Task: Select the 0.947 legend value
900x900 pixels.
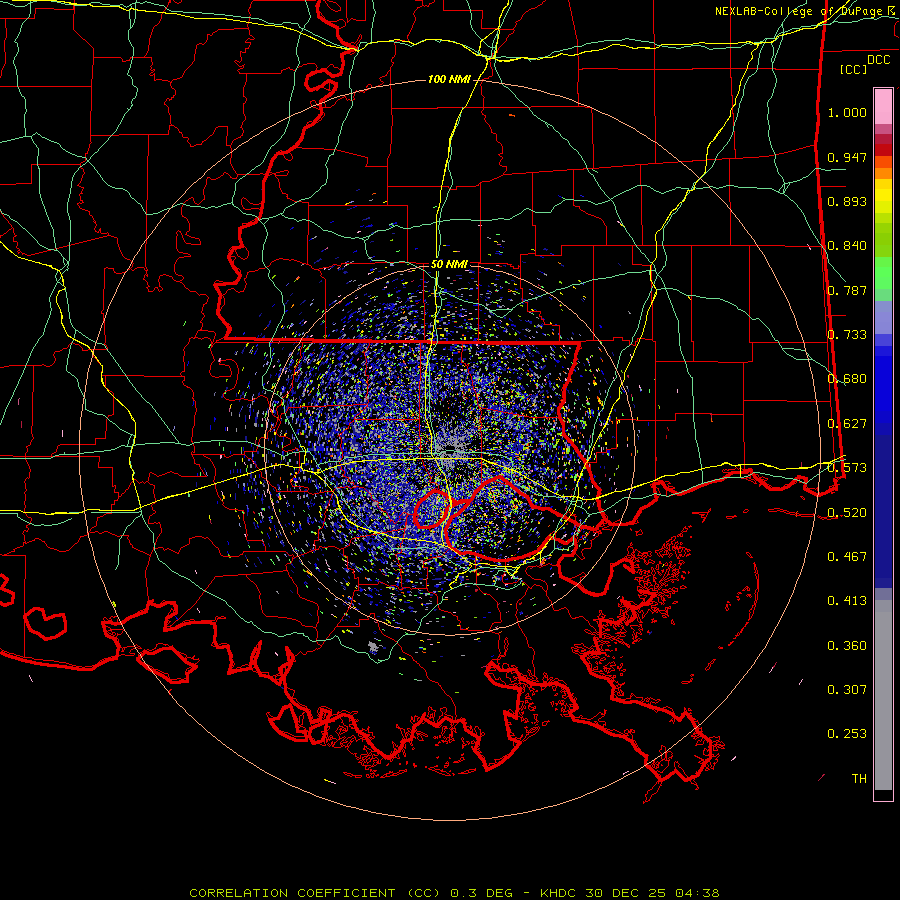Action: pyautogui.click(x=847, y=157)
